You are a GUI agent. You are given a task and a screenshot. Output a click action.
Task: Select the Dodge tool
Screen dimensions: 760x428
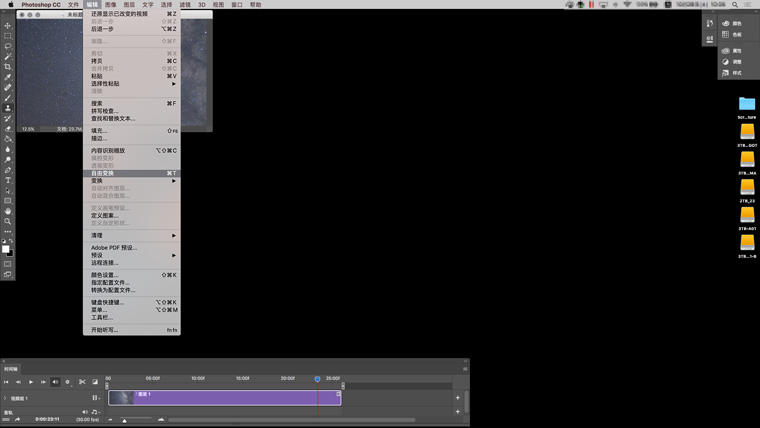pos(8,159)
